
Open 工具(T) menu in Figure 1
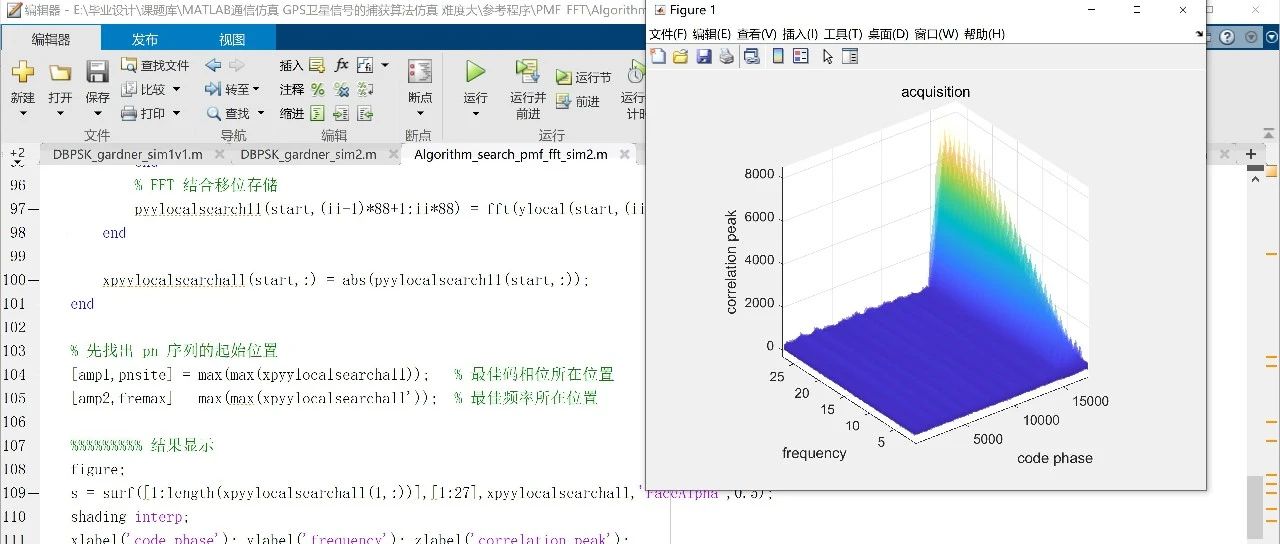(843, 34)
